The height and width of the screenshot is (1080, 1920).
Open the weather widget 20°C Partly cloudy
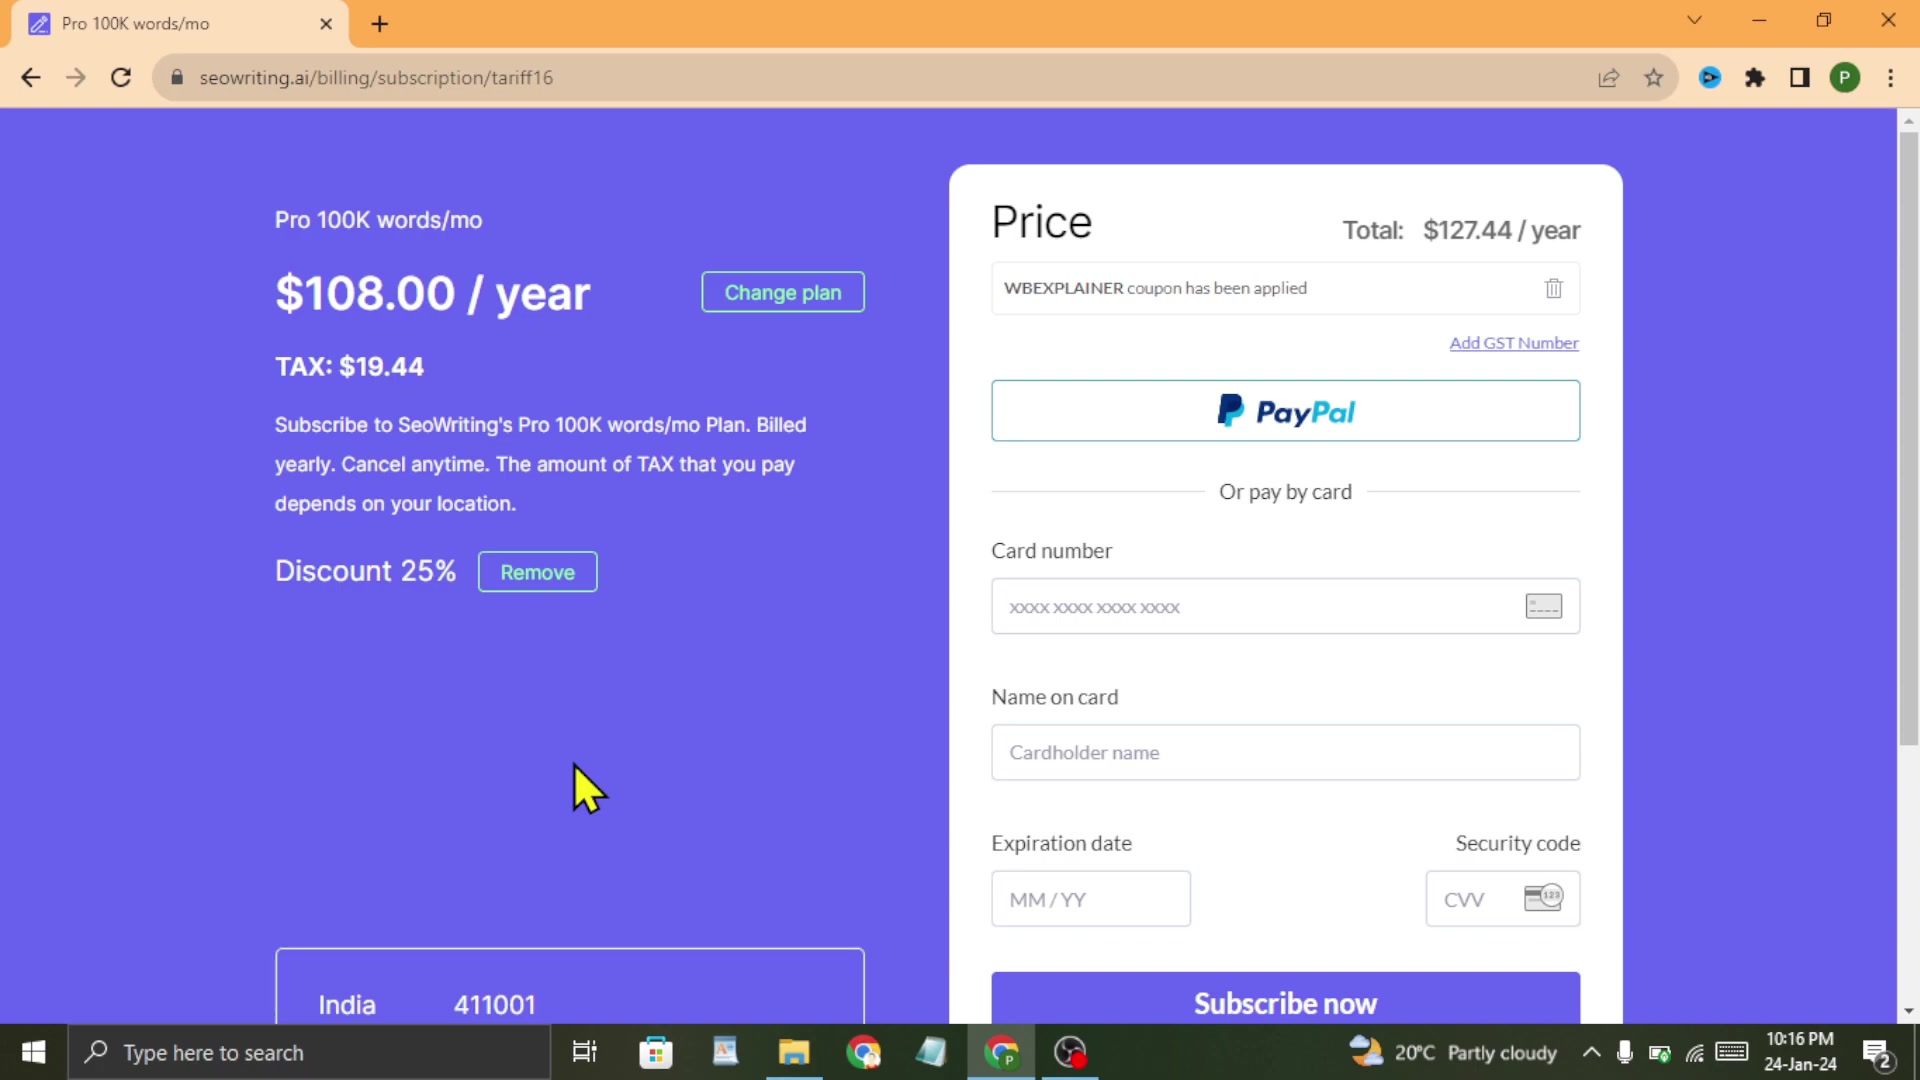1452,1052
